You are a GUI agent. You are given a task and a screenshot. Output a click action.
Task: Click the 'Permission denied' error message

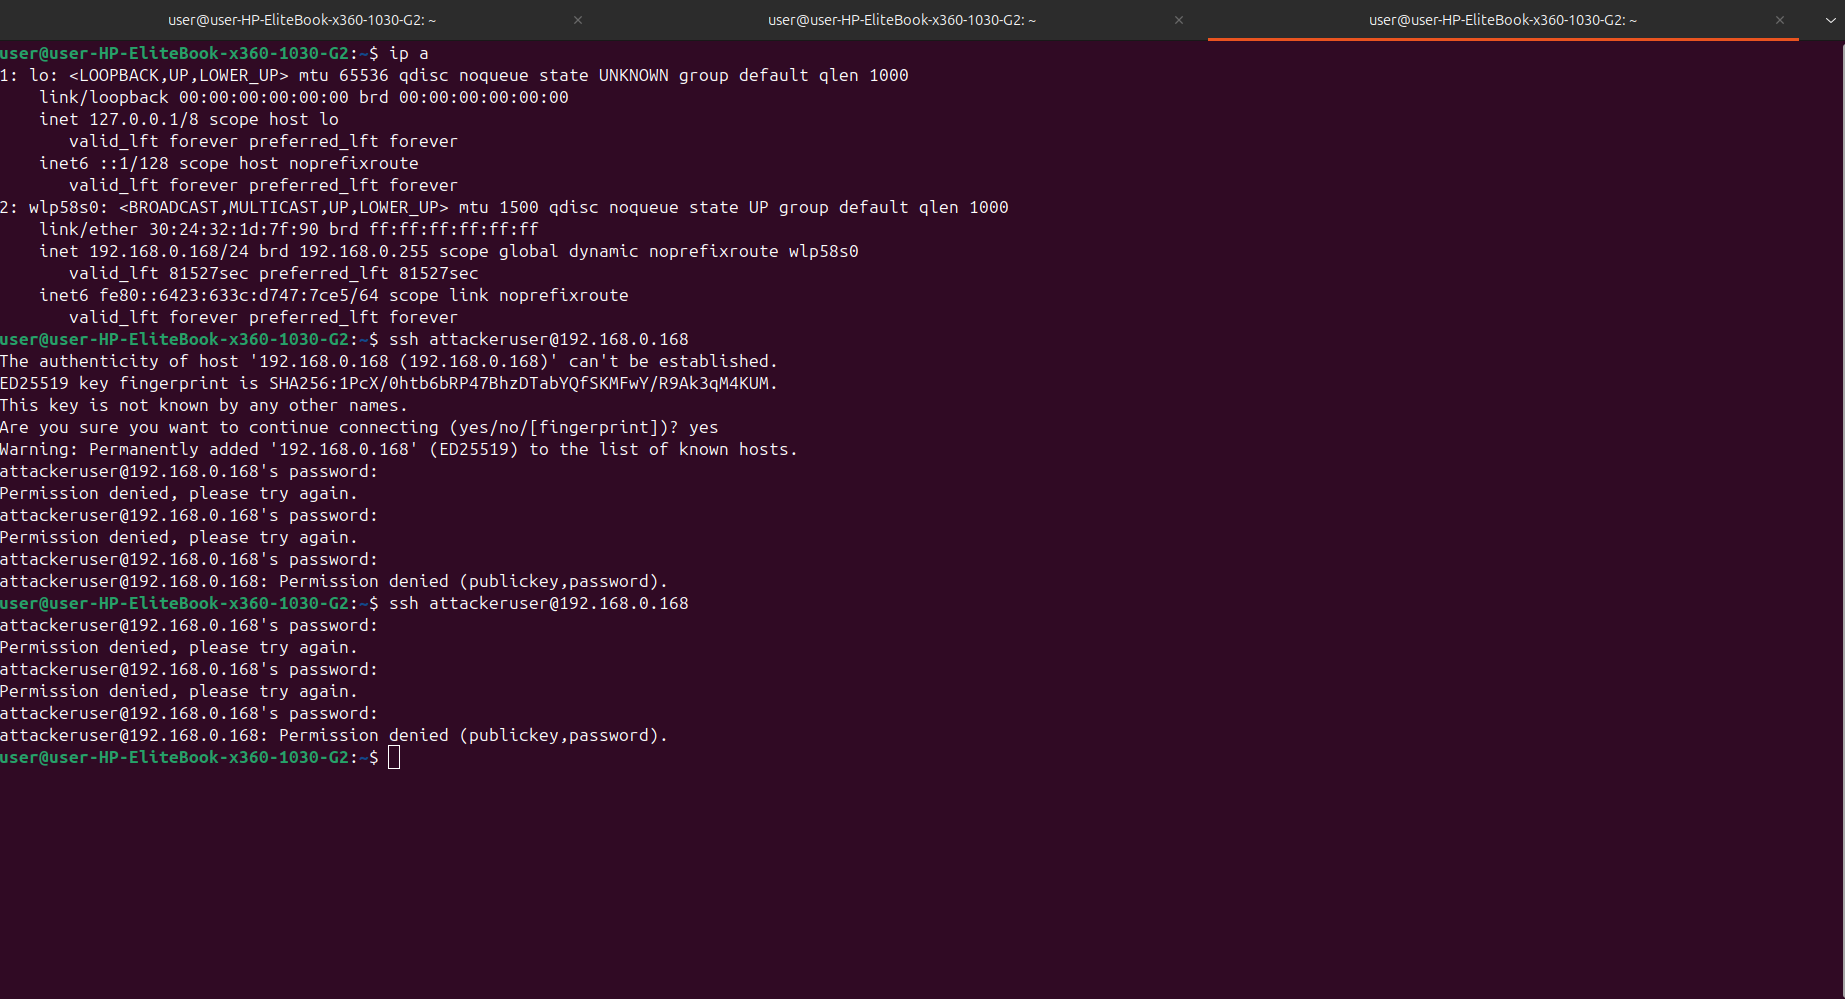click(178, 493)
